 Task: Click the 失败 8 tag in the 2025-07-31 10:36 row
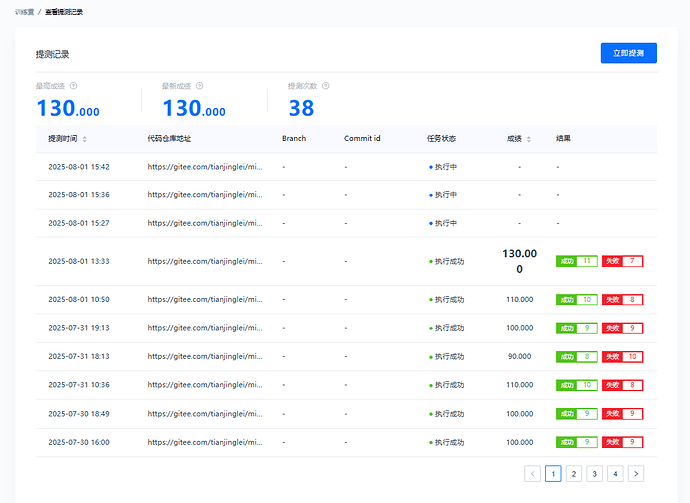[x=622, y=385]
